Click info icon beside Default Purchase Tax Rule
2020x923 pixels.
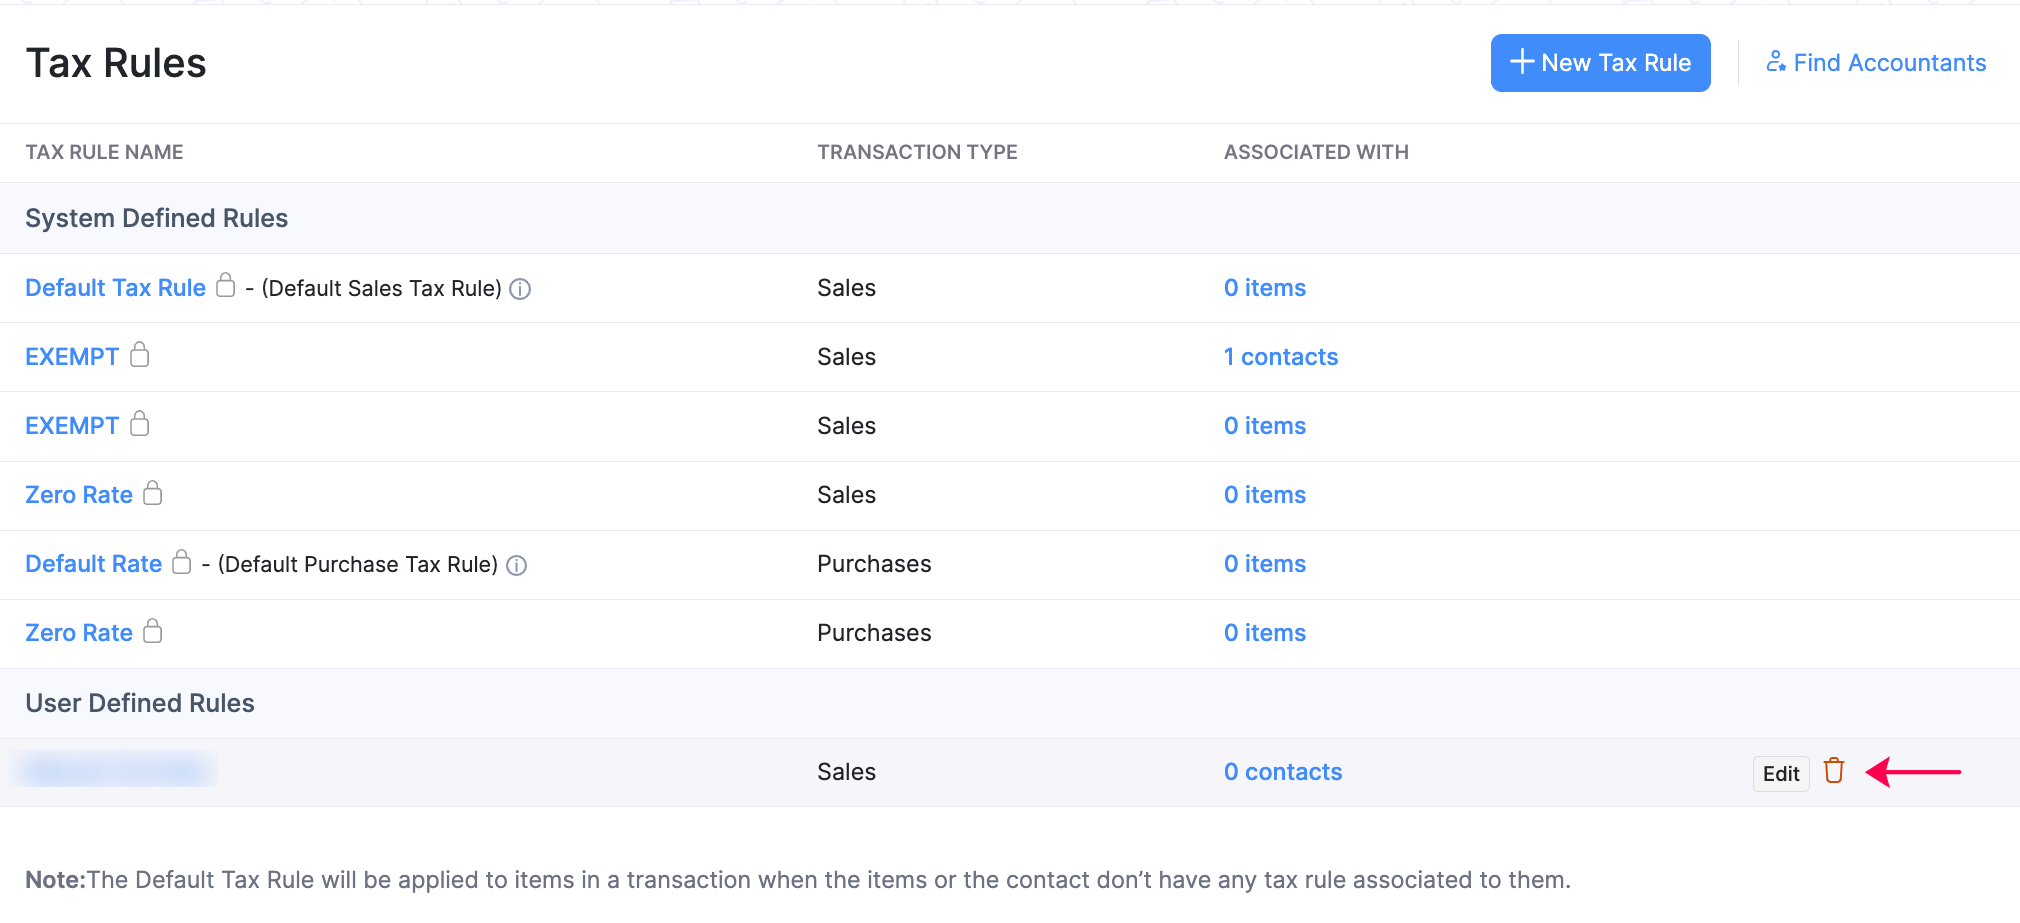516,565
